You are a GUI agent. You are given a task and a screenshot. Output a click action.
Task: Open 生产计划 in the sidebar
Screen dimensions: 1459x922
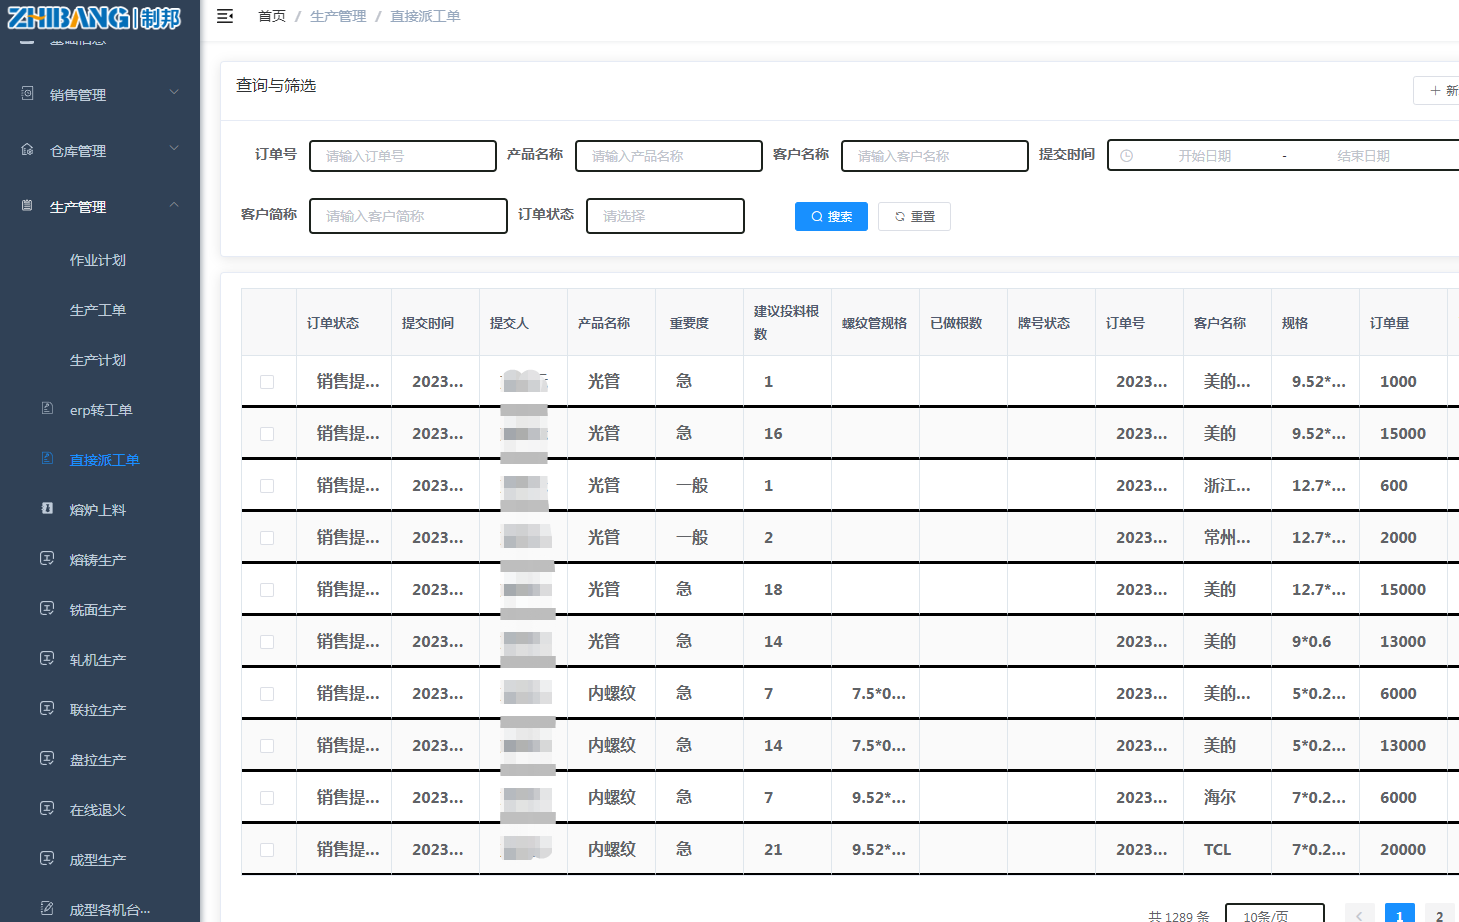(x=98, y=360)
